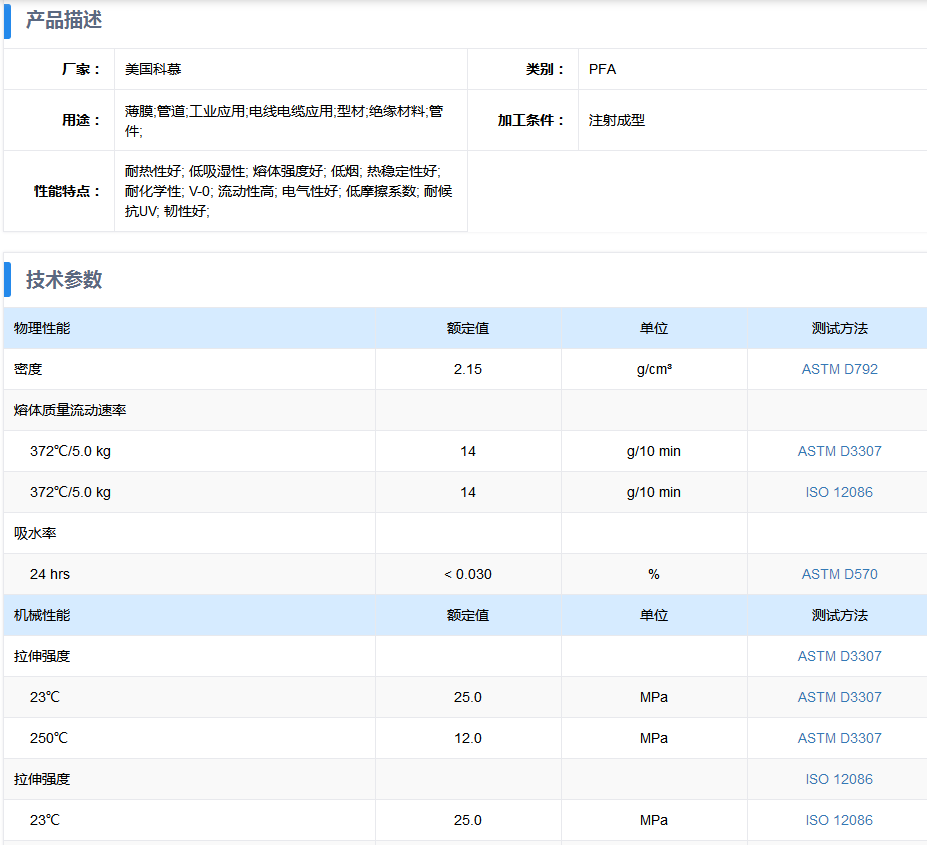
Task: Select the 24 hrs row label
Action: (50, 574)
